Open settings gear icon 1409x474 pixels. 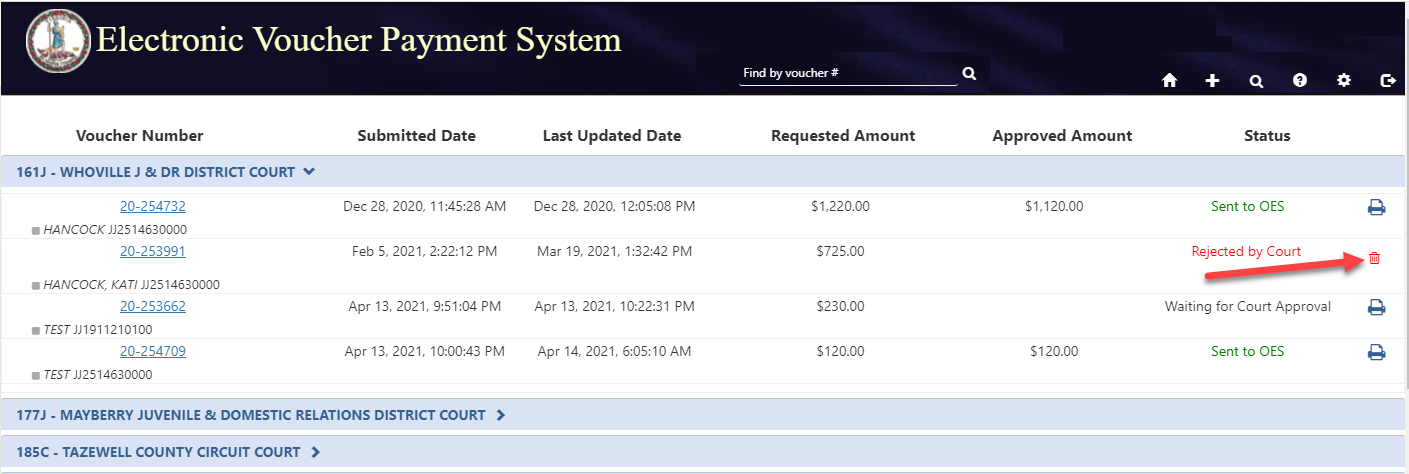pos(1344,81)
